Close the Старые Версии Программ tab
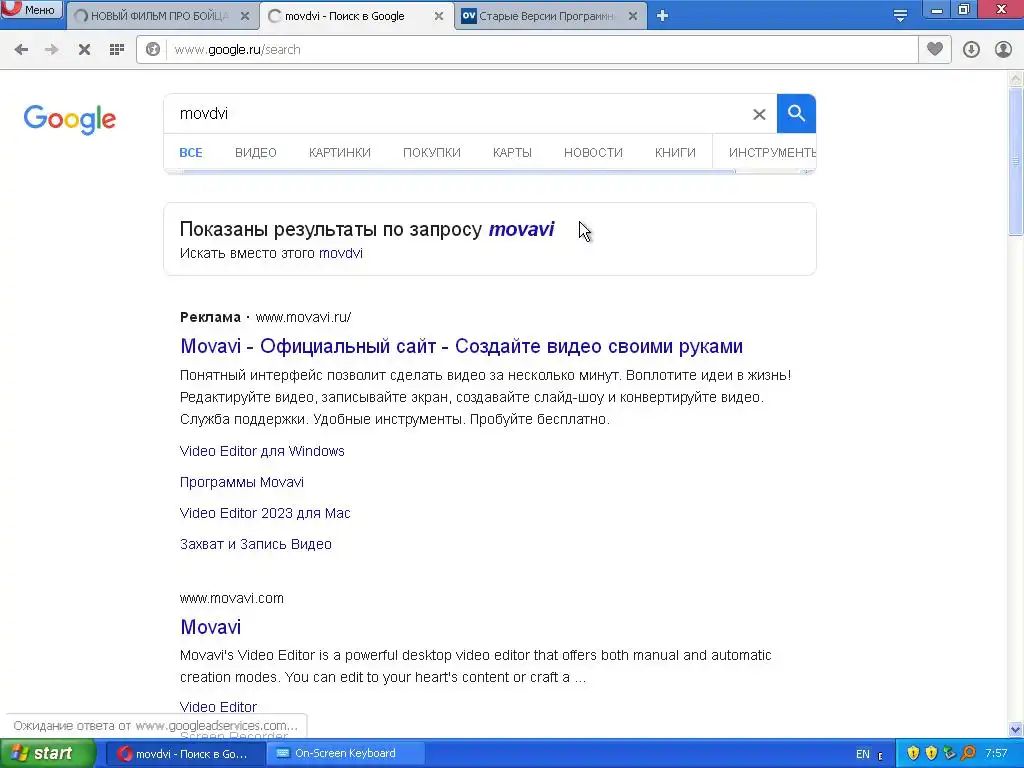Viewport: 1024px width, 768px height. (633, 16)
